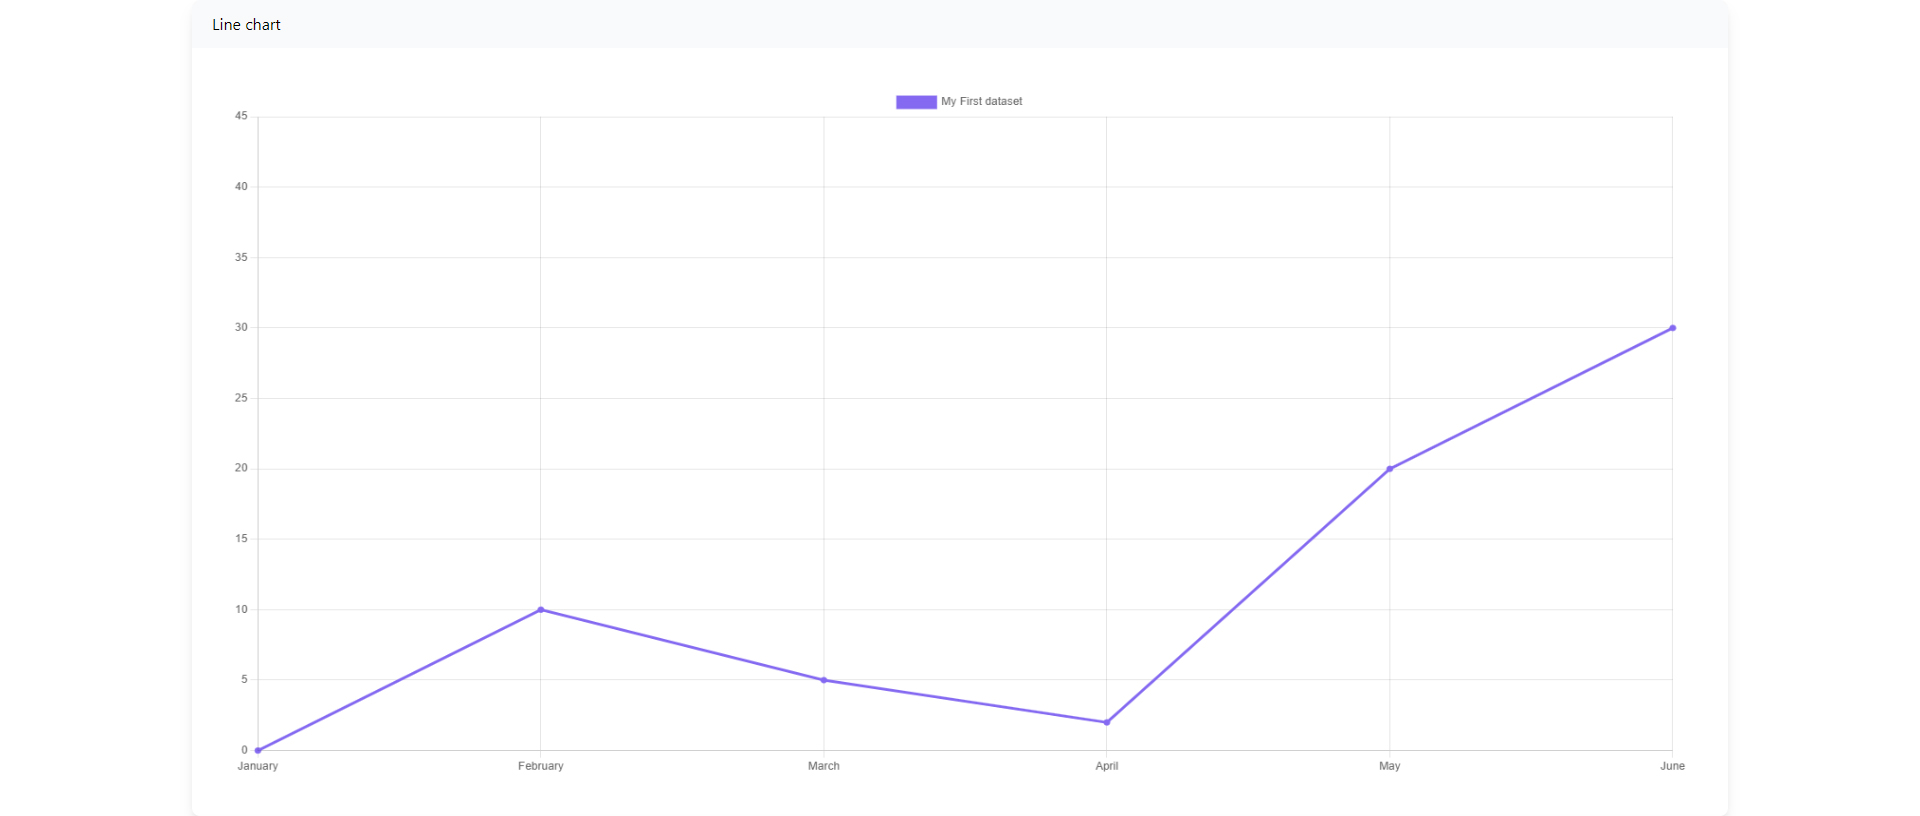Image resolution: width=1920 pixels, height=816 pixels.
Task: Click the 40 y-axis tick label
Action: click(x=241, y=186)
